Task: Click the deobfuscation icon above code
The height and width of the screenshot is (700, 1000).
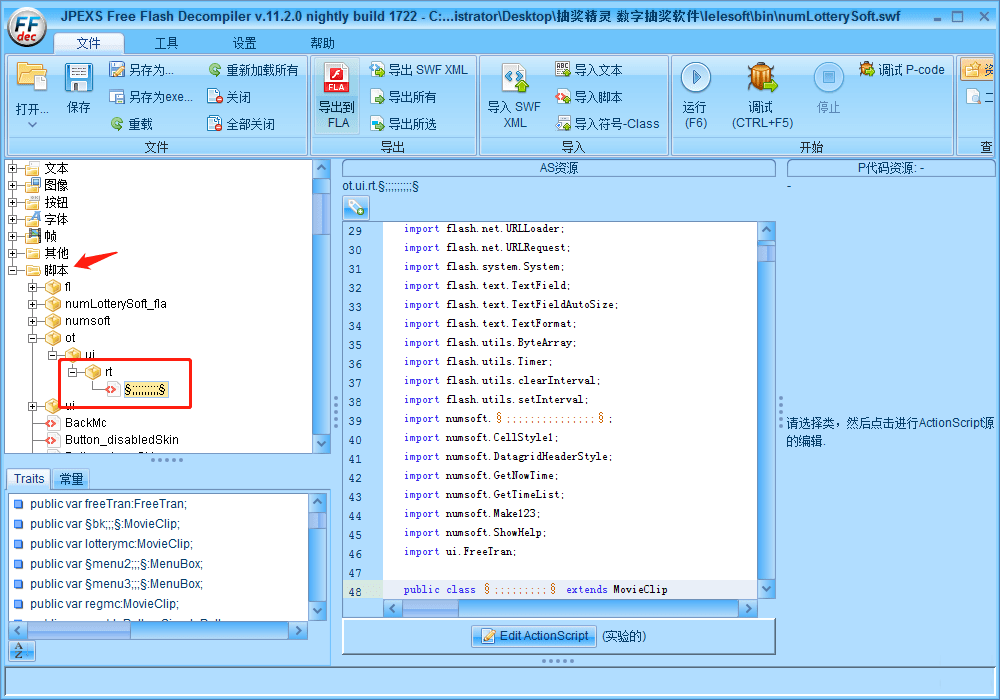Action: (356, 208)
